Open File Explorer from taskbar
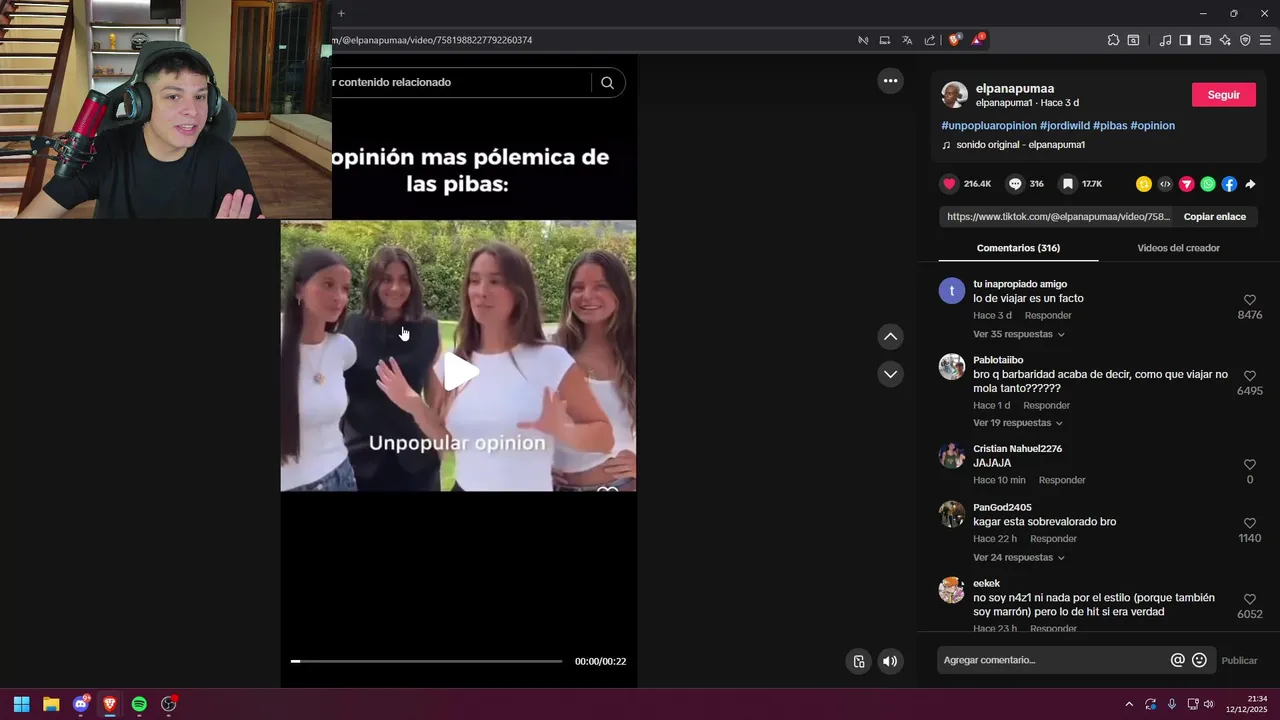 coord(51,704)
